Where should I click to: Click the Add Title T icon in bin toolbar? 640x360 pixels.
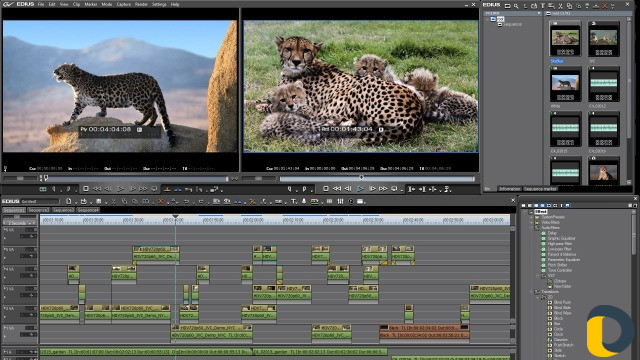[542, 6]
